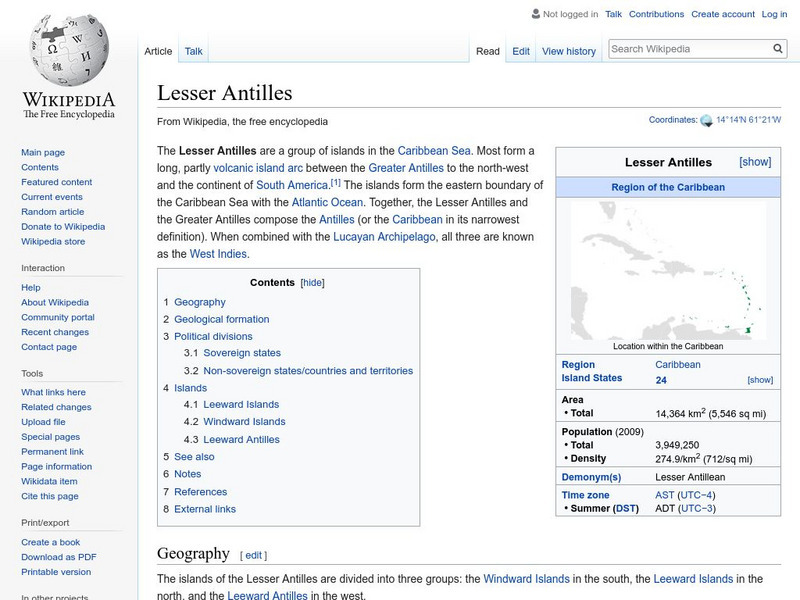Open the Help link

click(x=31, y=288)
